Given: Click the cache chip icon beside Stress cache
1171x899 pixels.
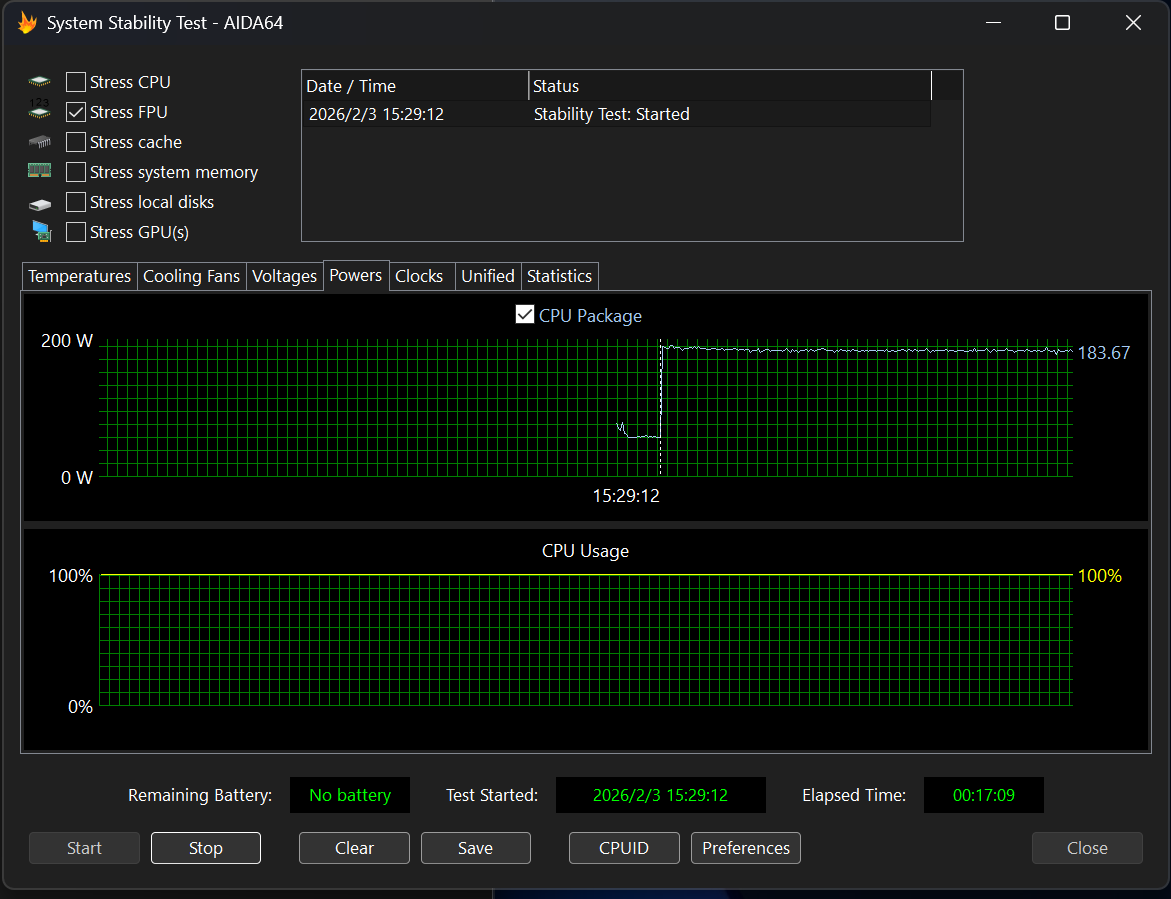Looking at the screenshot, I should (x=39, y=142).
